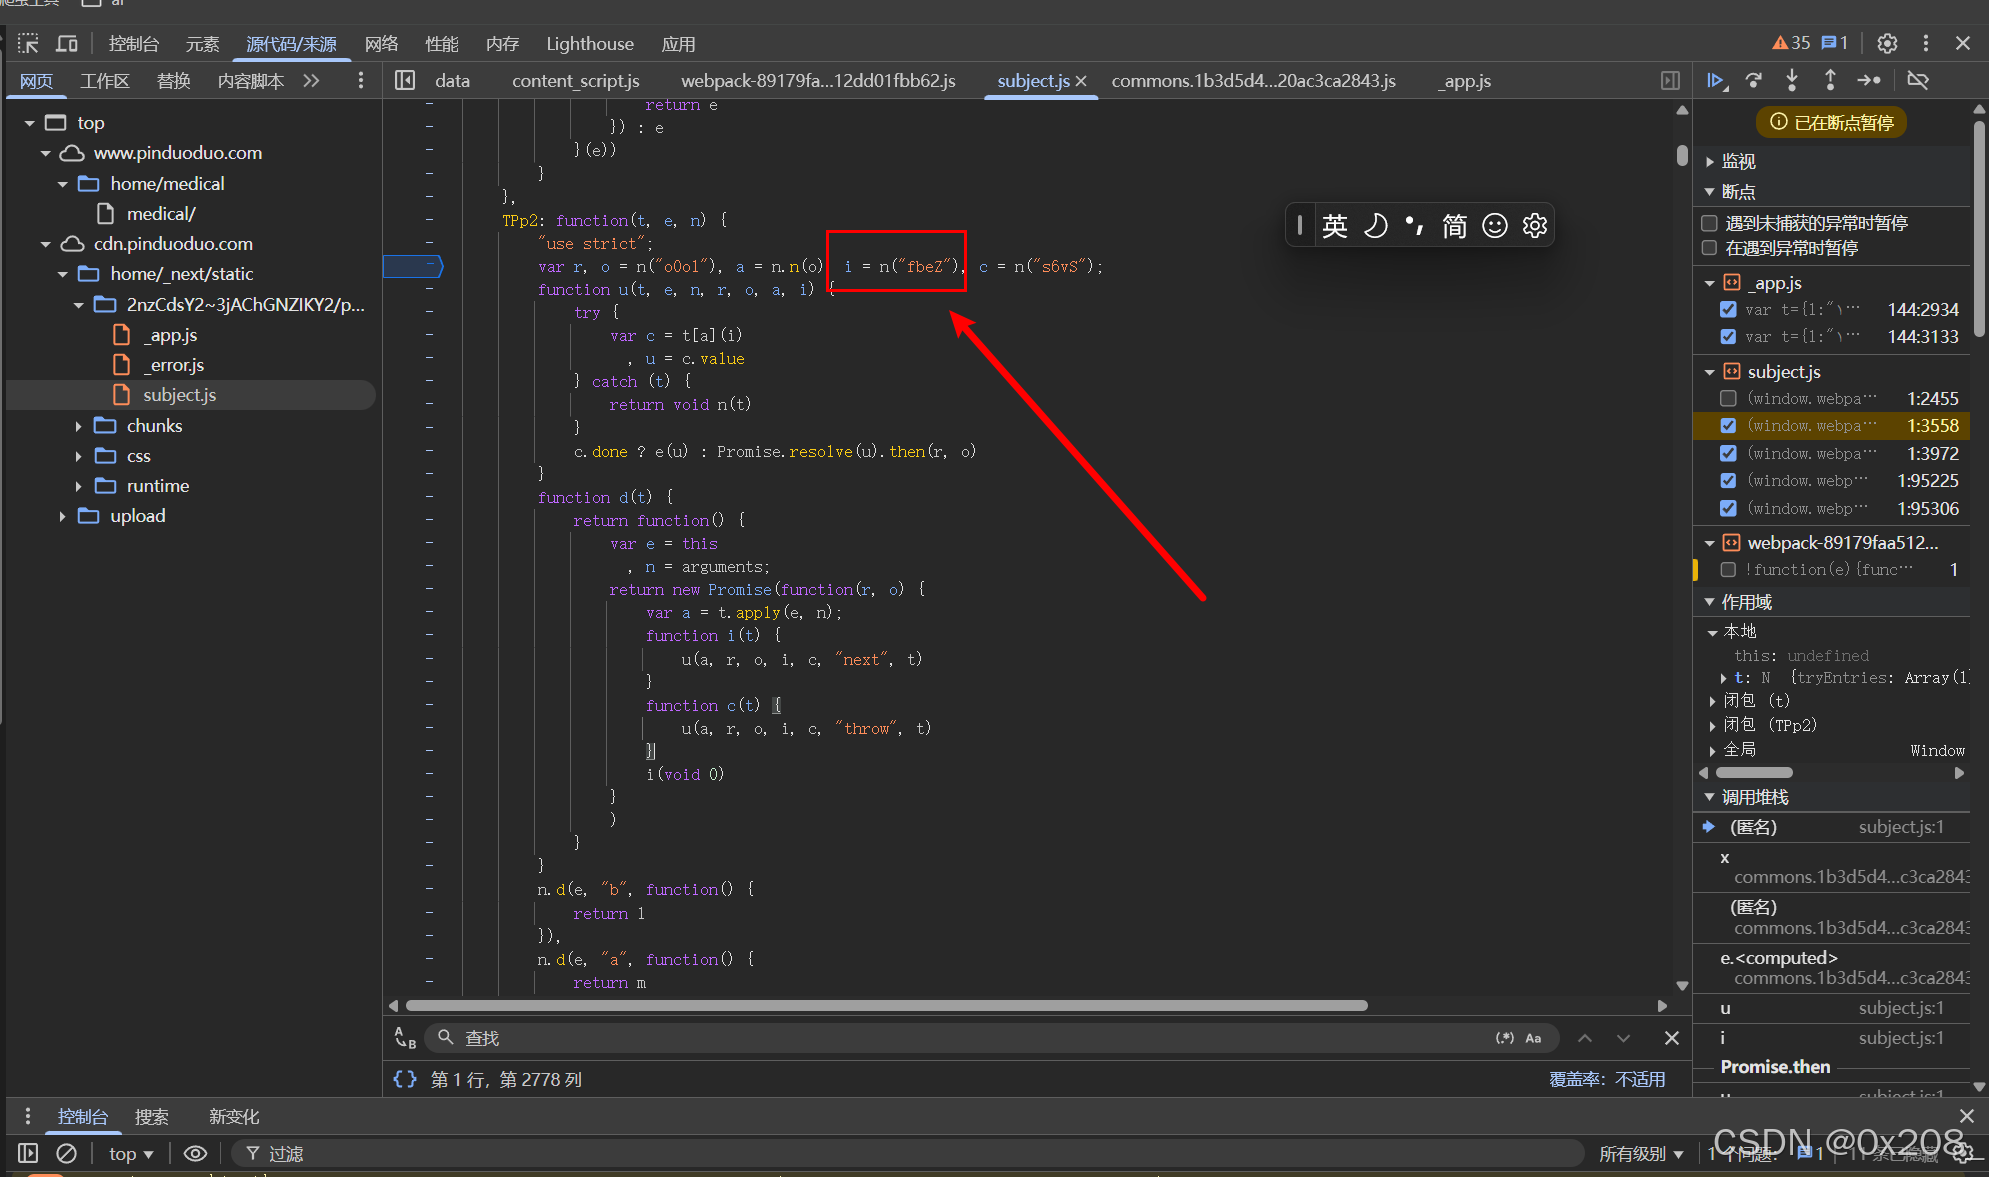The height and width of the screenshot is (1177, 1989).
Task: Go to previous search result arrow
Action: [1585, 1038]
